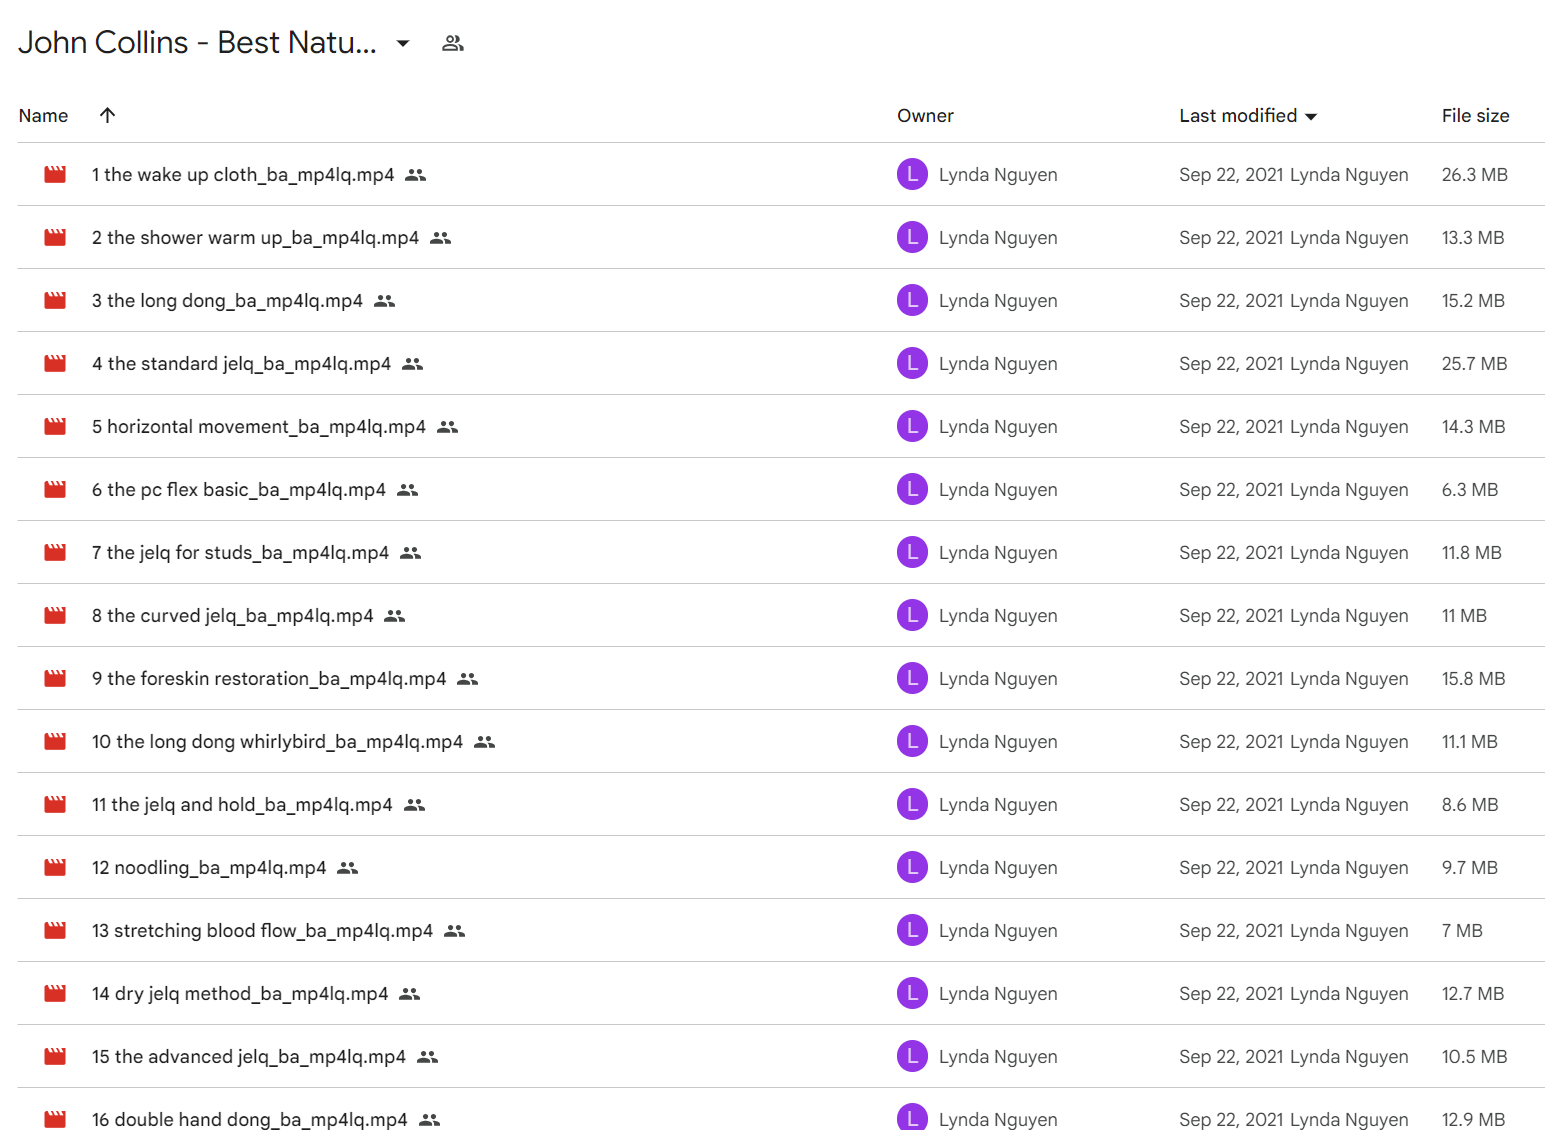Click the 11 MB size of 8 the curved jelq

[x=1464, y=616]
